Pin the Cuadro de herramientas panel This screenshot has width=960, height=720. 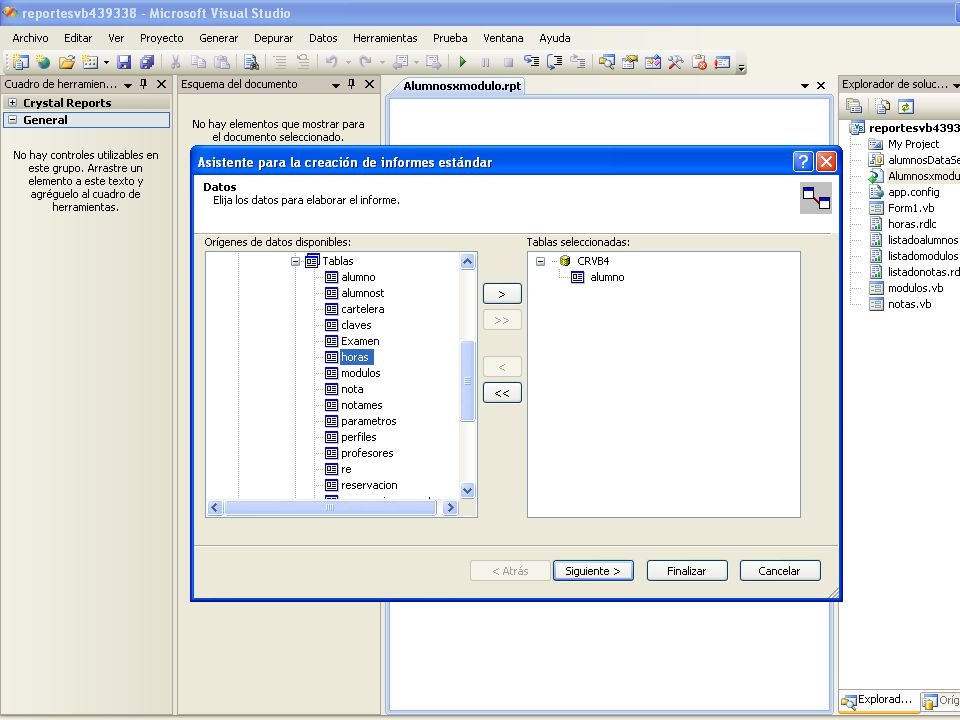(x=143, y=84)
